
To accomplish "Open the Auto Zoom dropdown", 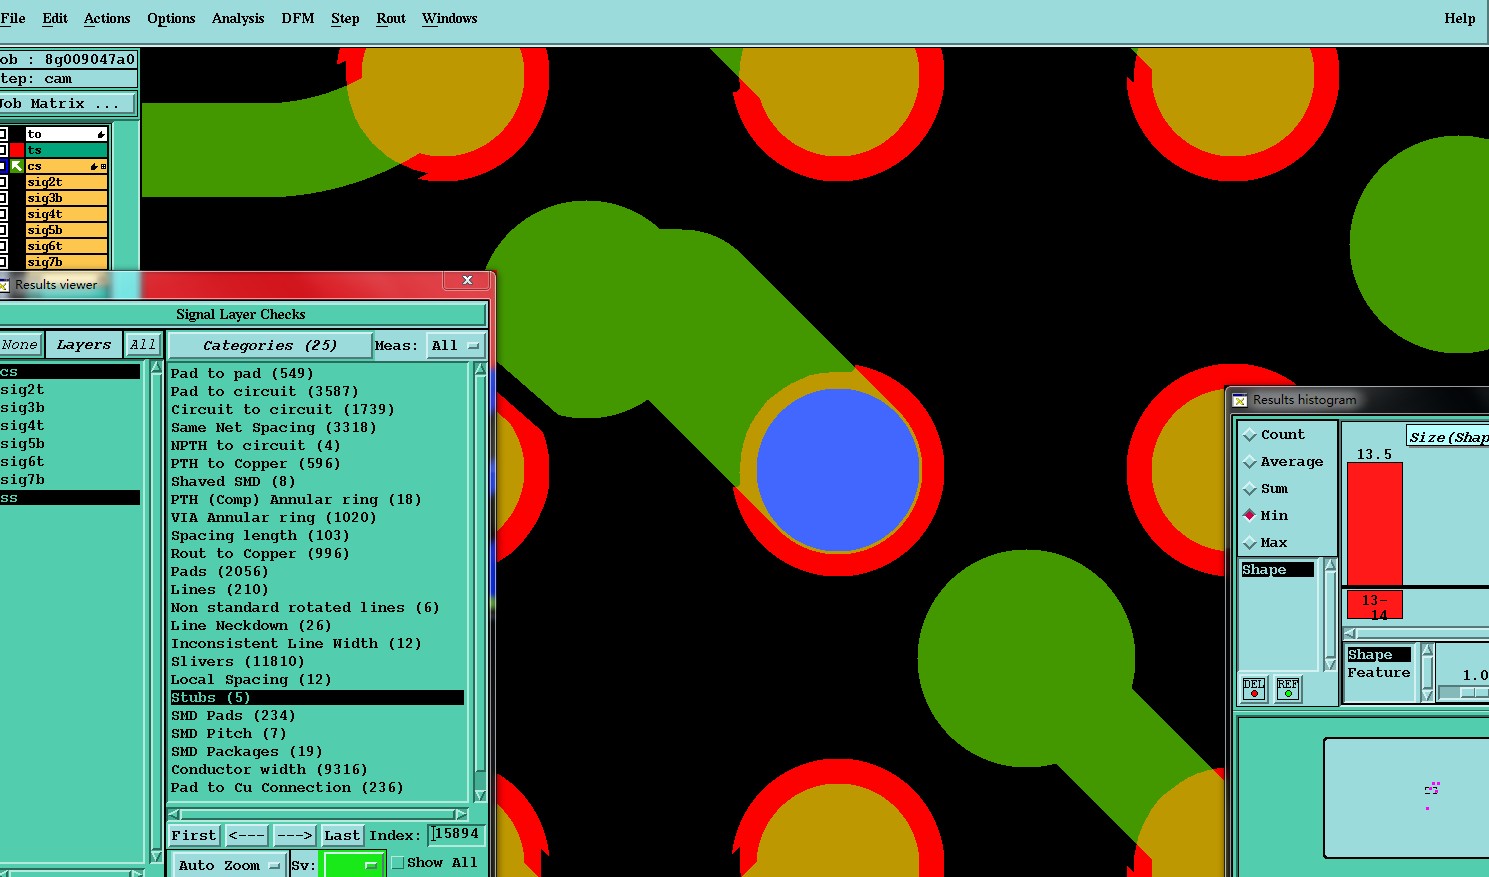I will 228,865.
